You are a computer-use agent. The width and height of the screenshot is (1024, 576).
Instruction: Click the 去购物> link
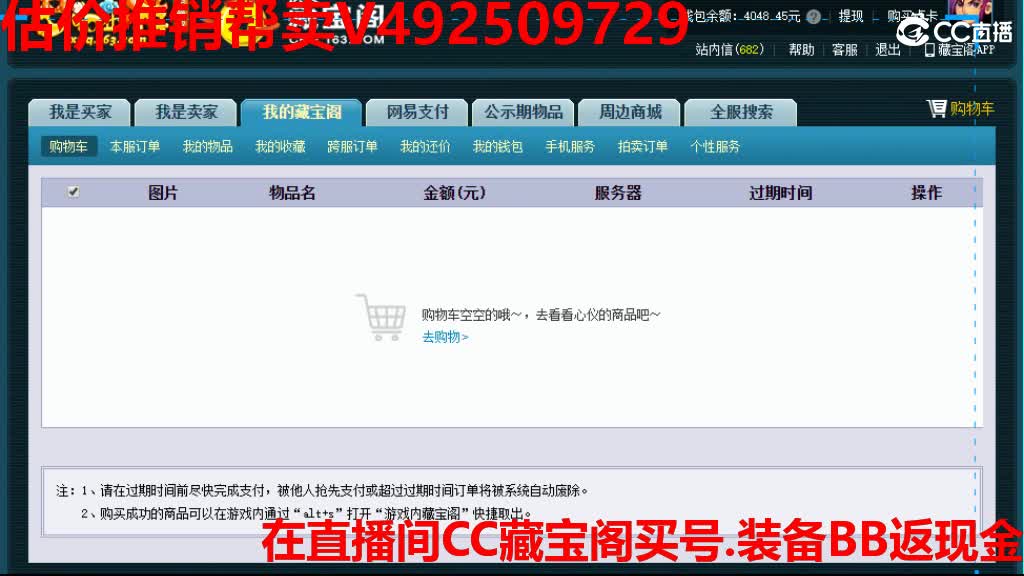tap(445, 337)
